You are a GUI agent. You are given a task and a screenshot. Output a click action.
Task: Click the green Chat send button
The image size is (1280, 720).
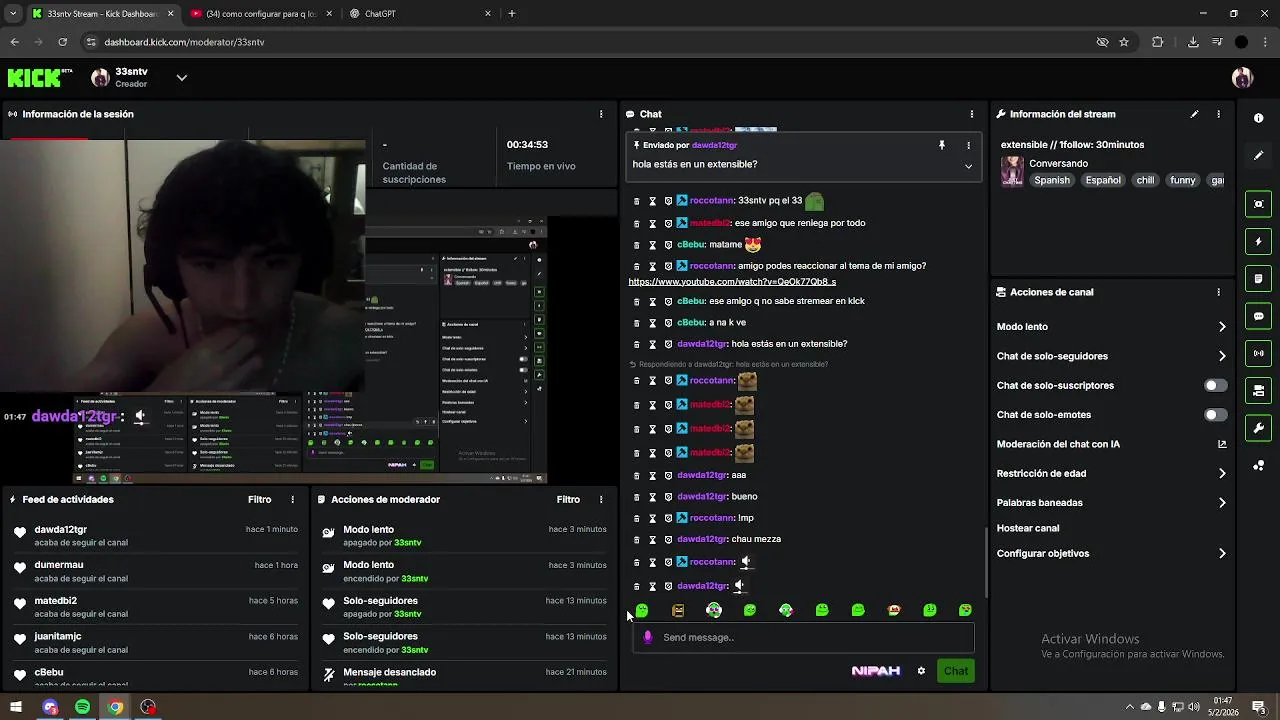956,671
